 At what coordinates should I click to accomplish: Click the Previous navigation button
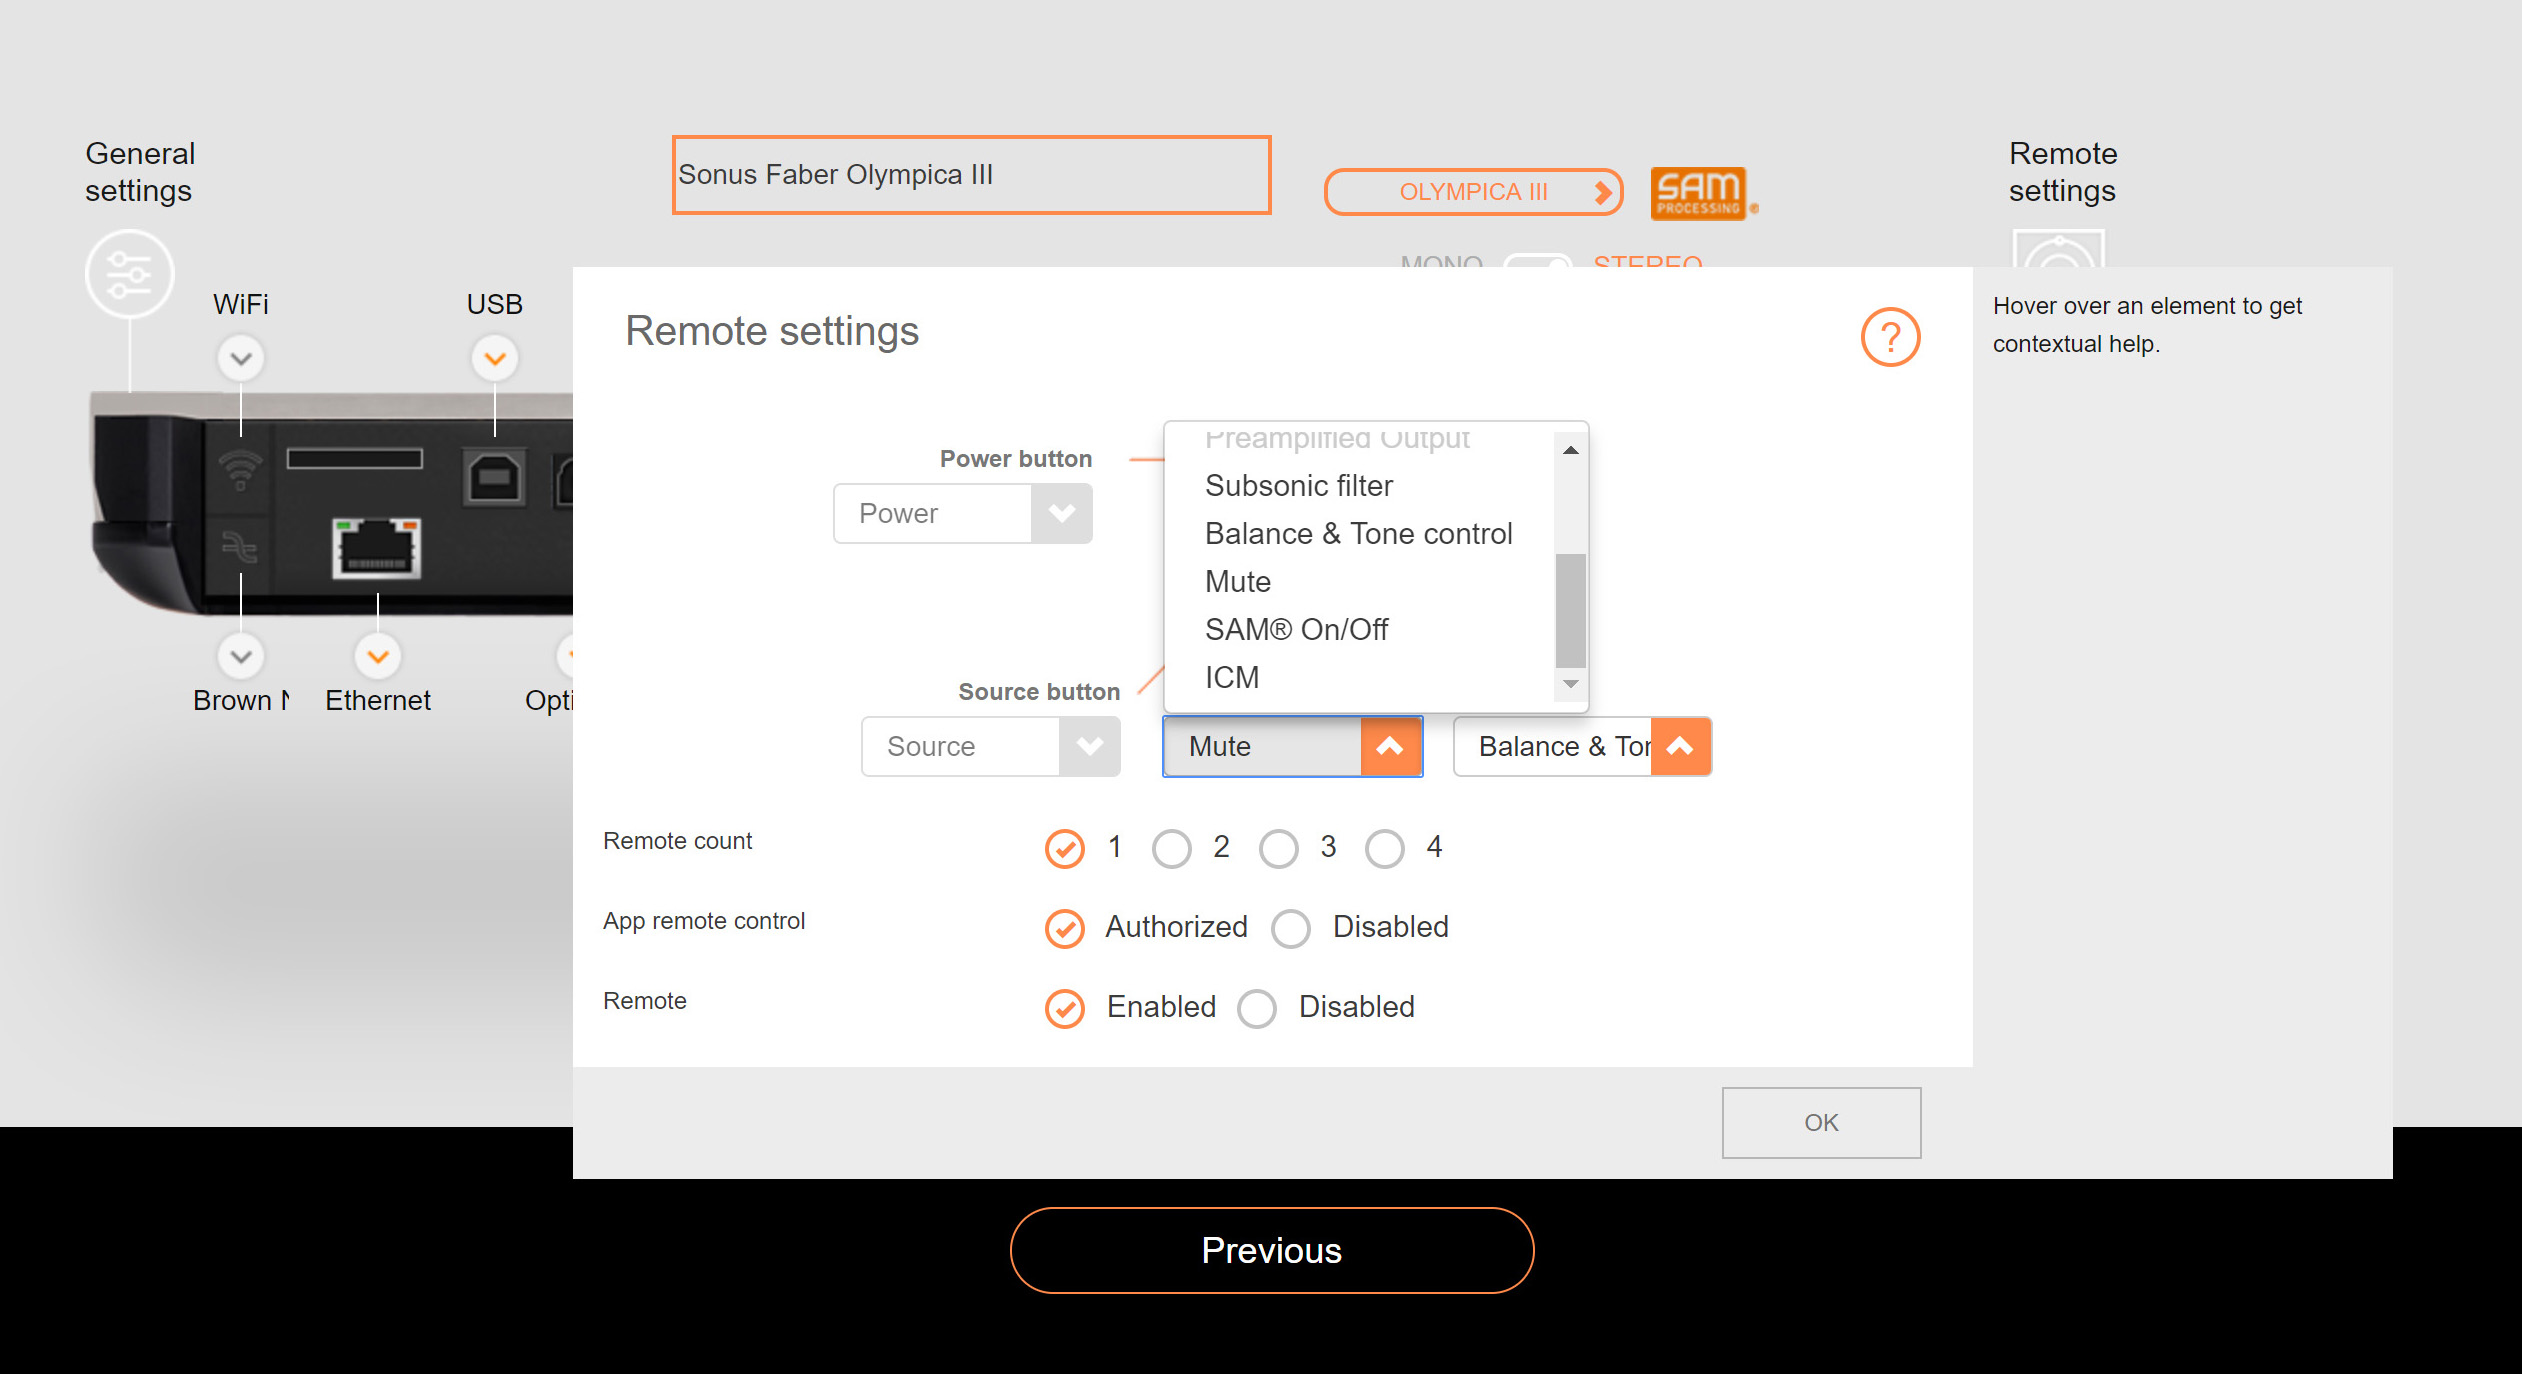click(x=1267, y=1252)
